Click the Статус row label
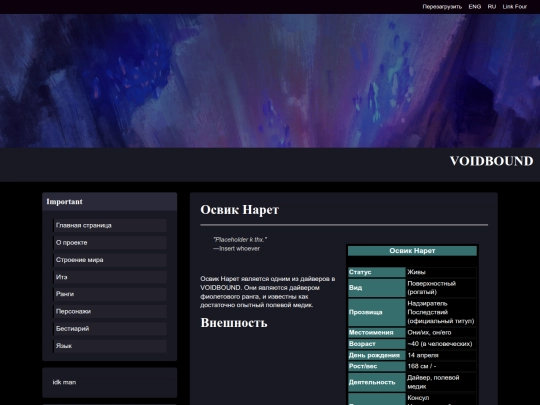This screenshot has height=405, width=540. click(x=377, y=272)
